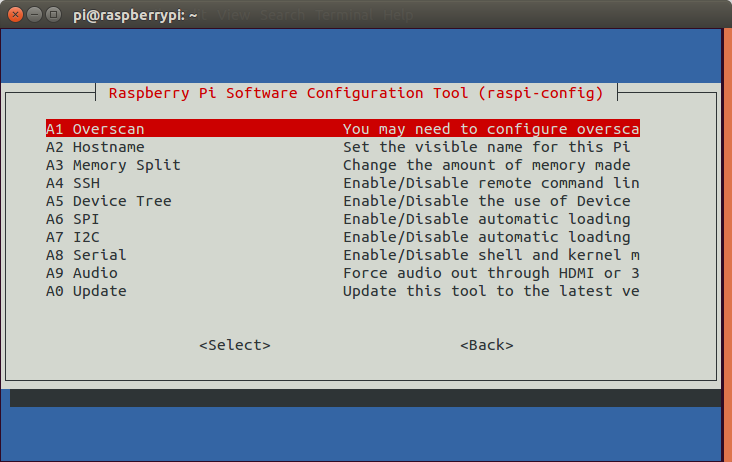Click 'Update this tool to the latest ve' description
This screenshot has height=462, width=732.
(491, 291)
